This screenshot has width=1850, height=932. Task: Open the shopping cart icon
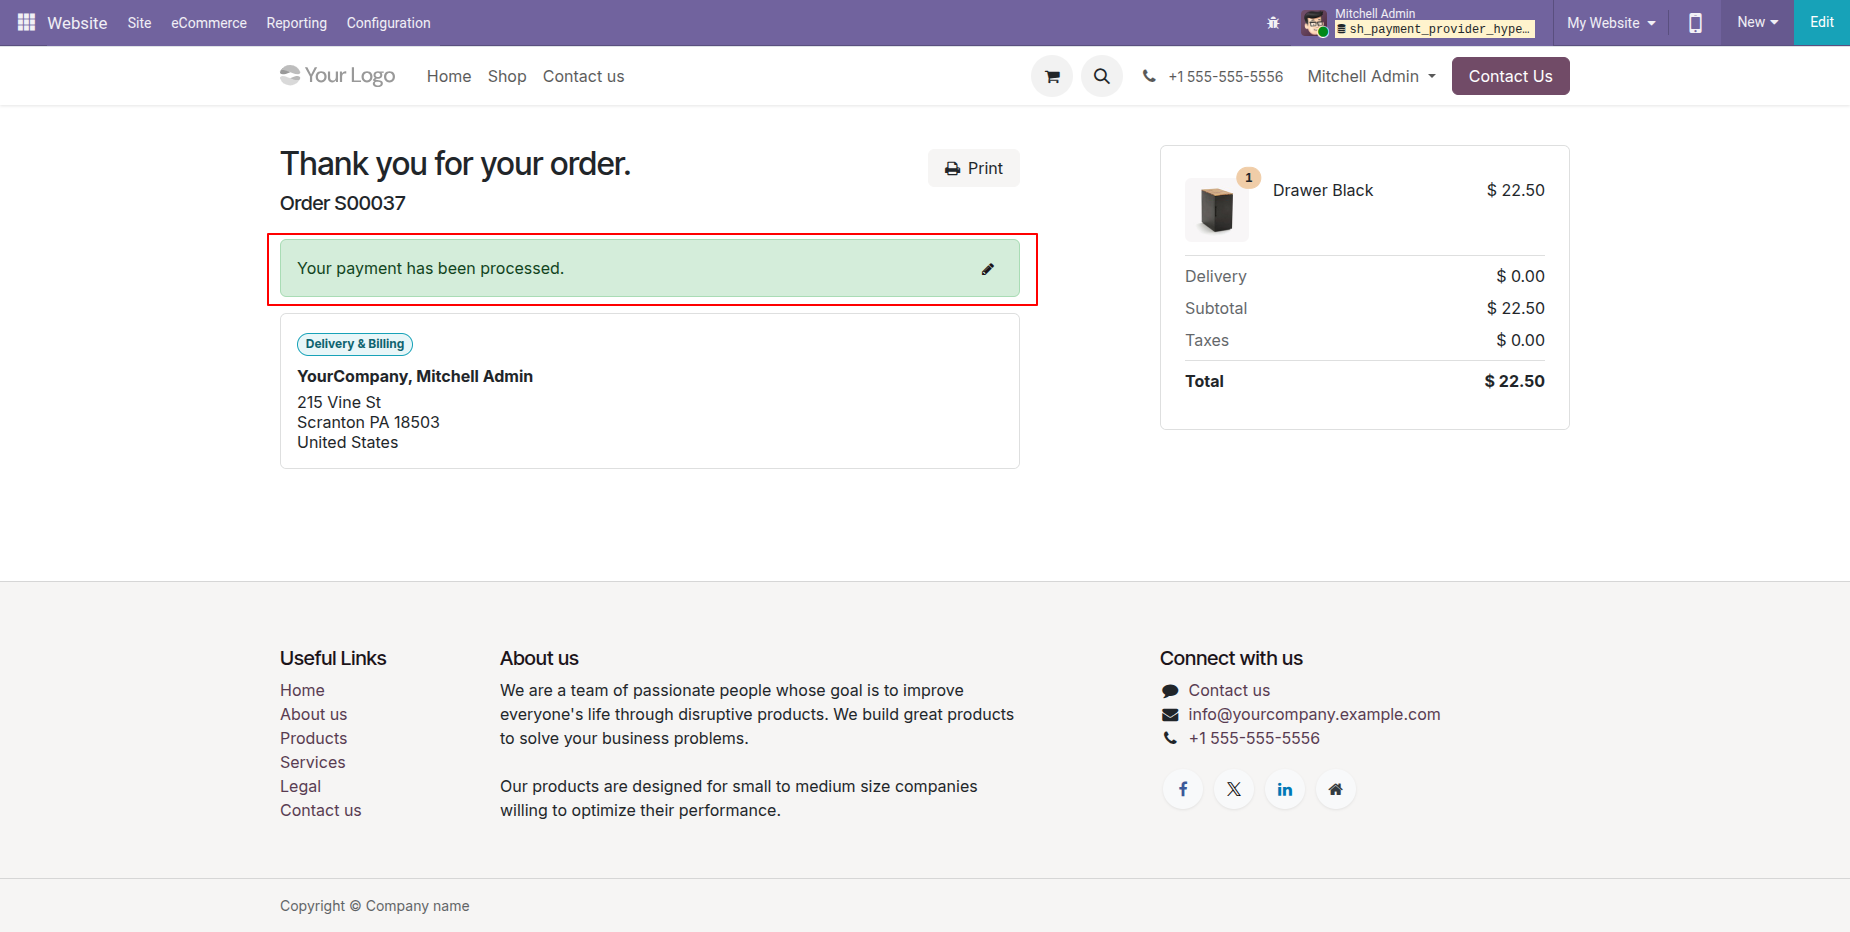pyautogui.click(x=1052, y=76)
